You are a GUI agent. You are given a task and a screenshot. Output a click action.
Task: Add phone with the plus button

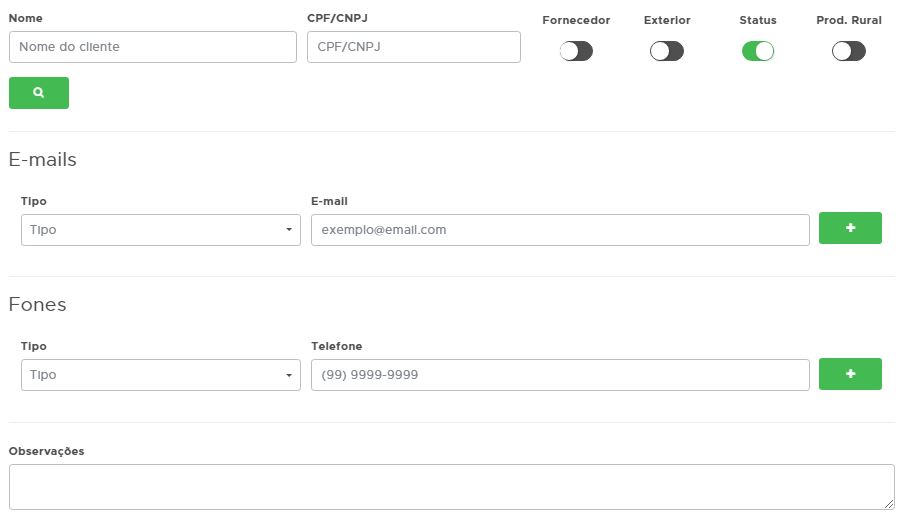(x=850, y=374)
